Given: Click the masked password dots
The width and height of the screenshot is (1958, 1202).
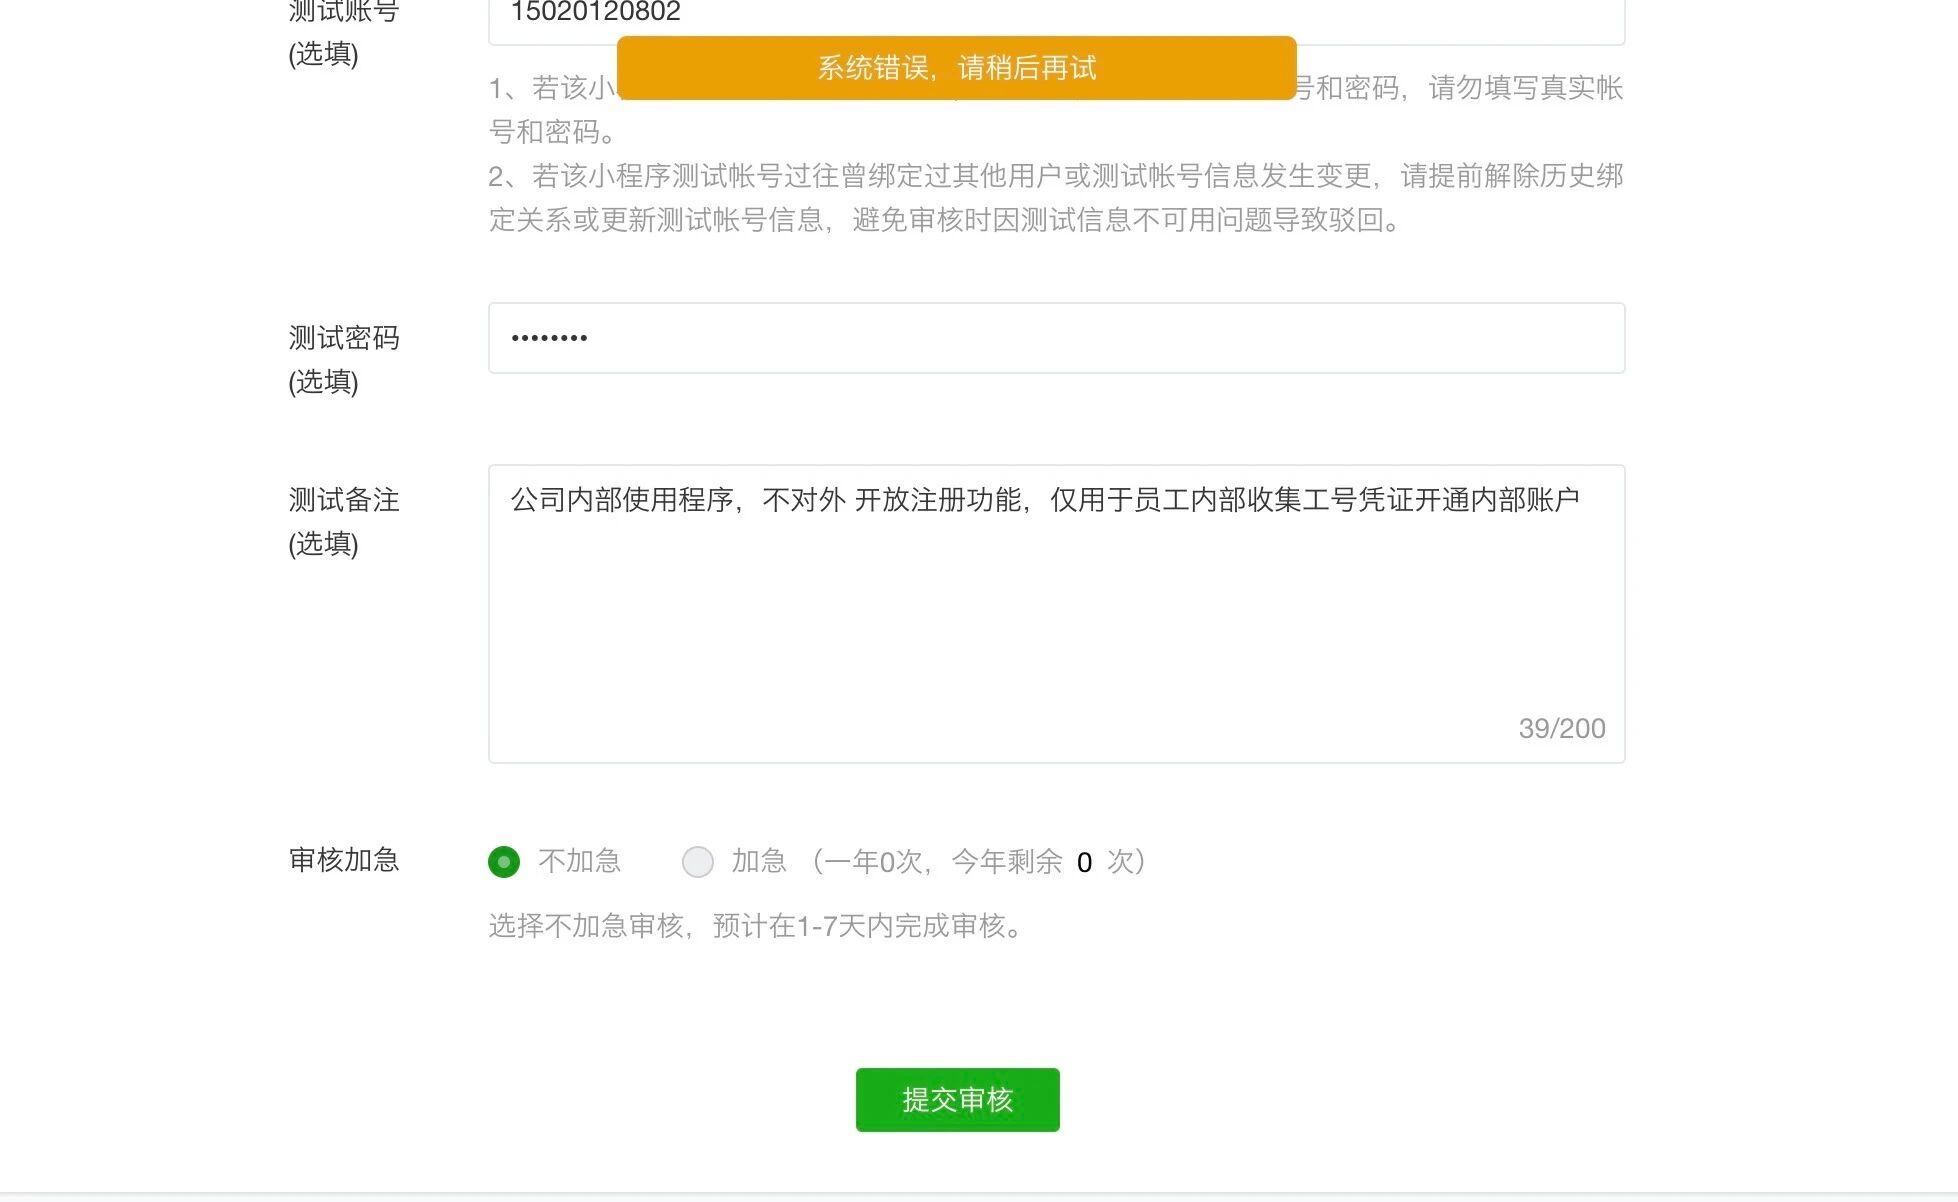Looking at the screenshot, I should (x=549, y=338).
